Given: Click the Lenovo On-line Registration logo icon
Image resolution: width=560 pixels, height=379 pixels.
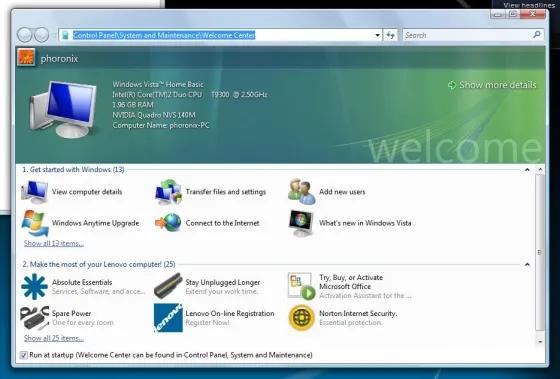Looking at the screenshot, I should click(168, 318).
